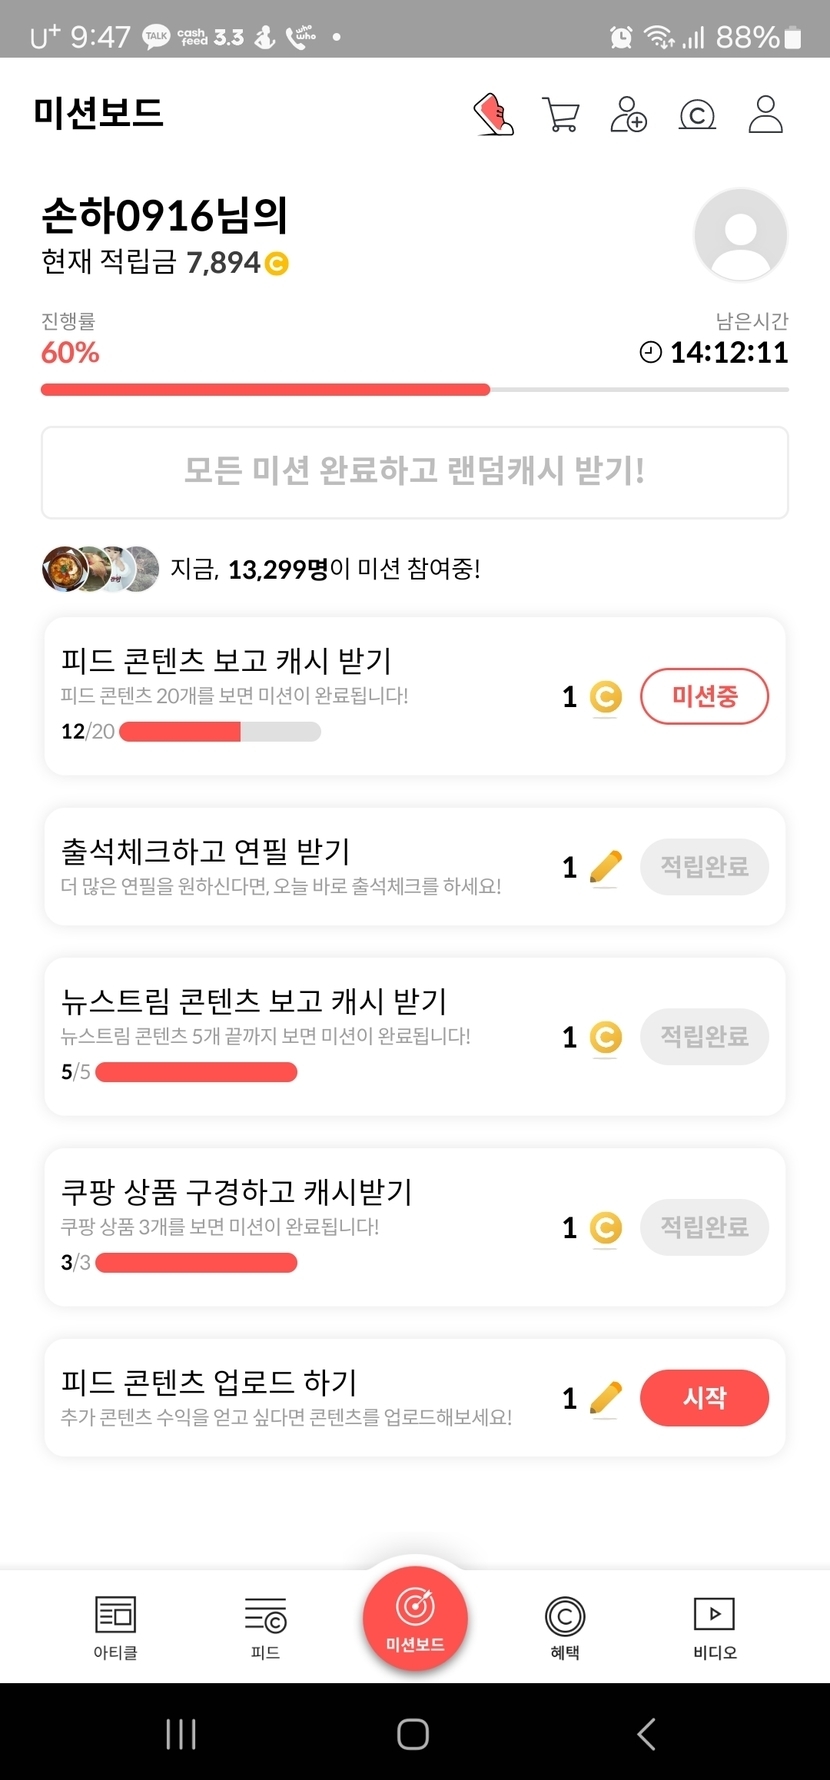The image size is (830, 1780).
Task: Tap the Android back navigation button
Action: (x=647, y=1734)
